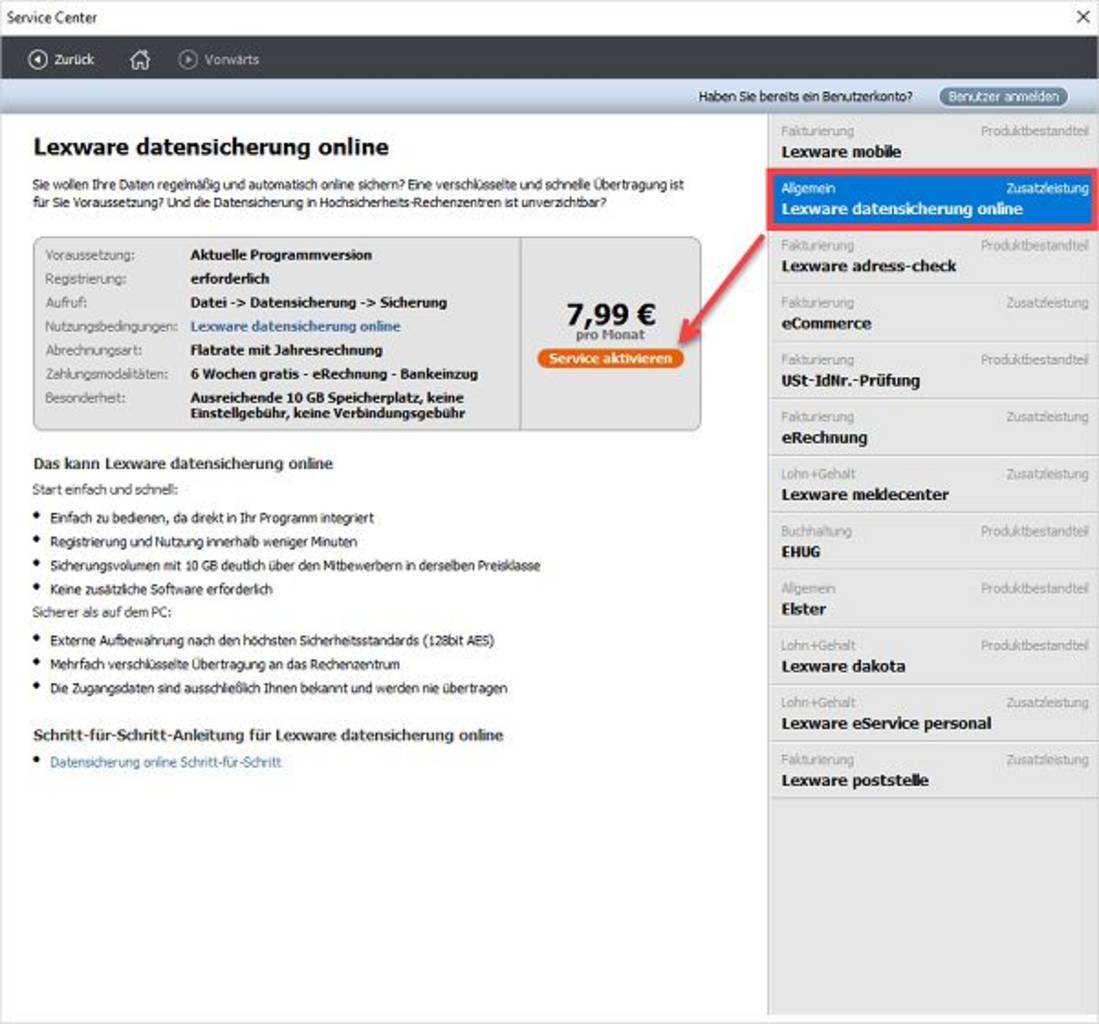The image size is (1099, 1024).
Task: Click the Zurück back arrow icon
Action: pos(37,60)
